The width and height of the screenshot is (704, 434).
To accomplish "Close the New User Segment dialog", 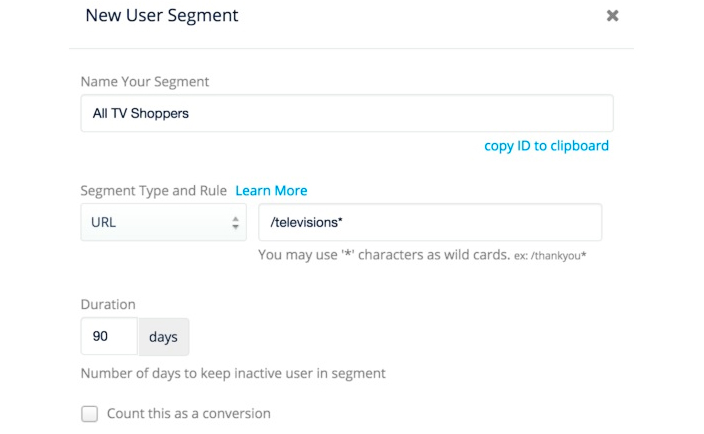I will pos(612,16).
